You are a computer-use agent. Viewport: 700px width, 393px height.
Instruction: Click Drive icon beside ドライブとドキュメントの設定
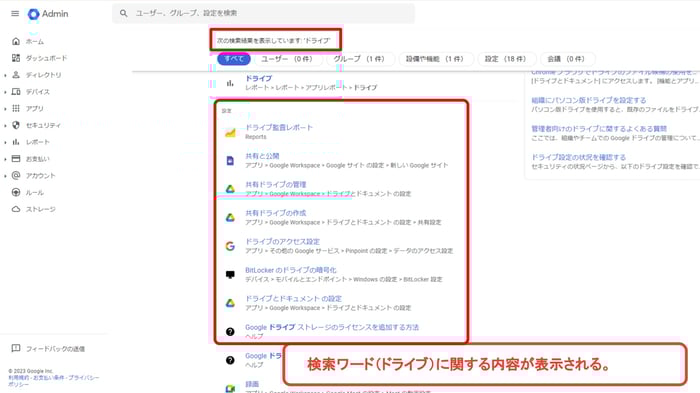coord(230,303)
